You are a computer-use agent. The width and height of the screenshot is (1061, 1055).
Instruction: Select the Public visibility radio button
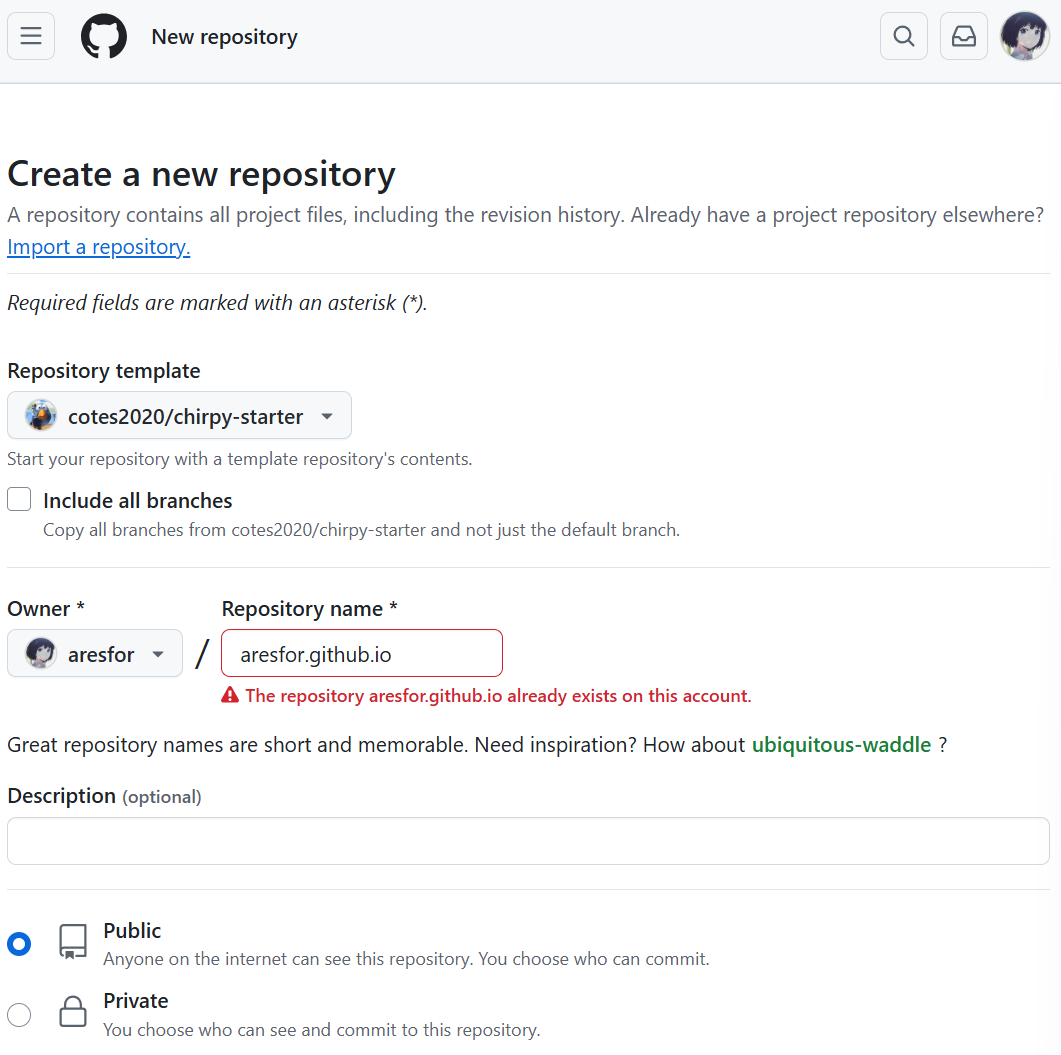coord(19,943)
